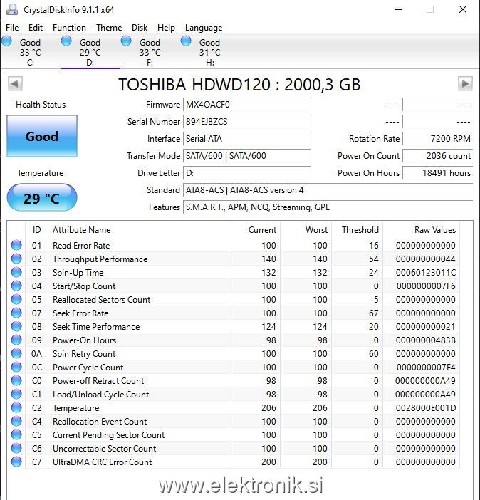Select the H: drive tab
The height and width of the screenshot is (500, 480).
tap(209, 52)
